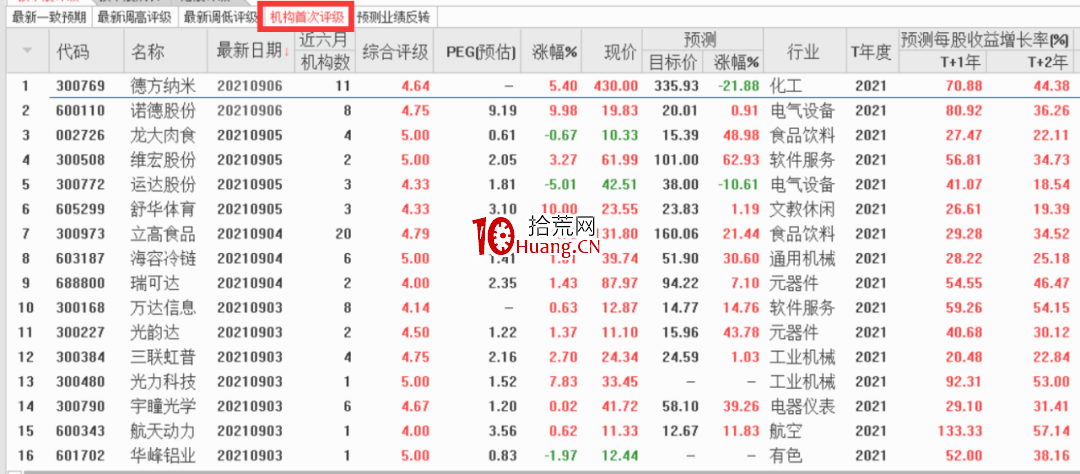Screen dimensions: 1080x474
Task: Select stock name 万达信息
Action: point(163,308)
